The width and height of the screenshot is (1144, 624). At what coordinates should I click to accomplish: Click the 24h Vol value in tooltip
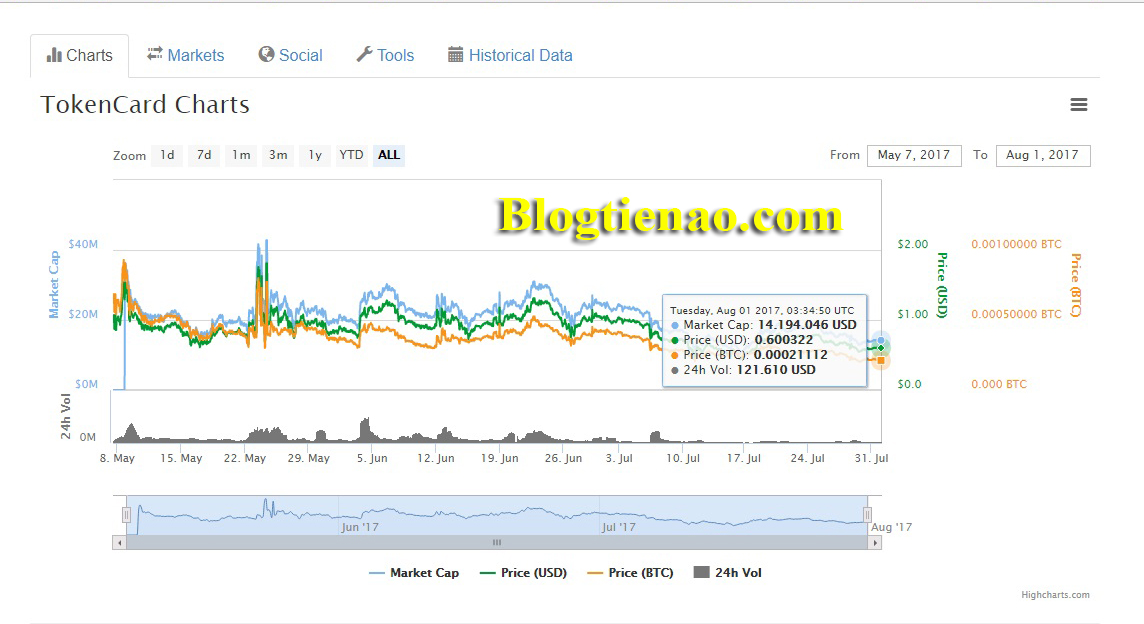point(776,370)
